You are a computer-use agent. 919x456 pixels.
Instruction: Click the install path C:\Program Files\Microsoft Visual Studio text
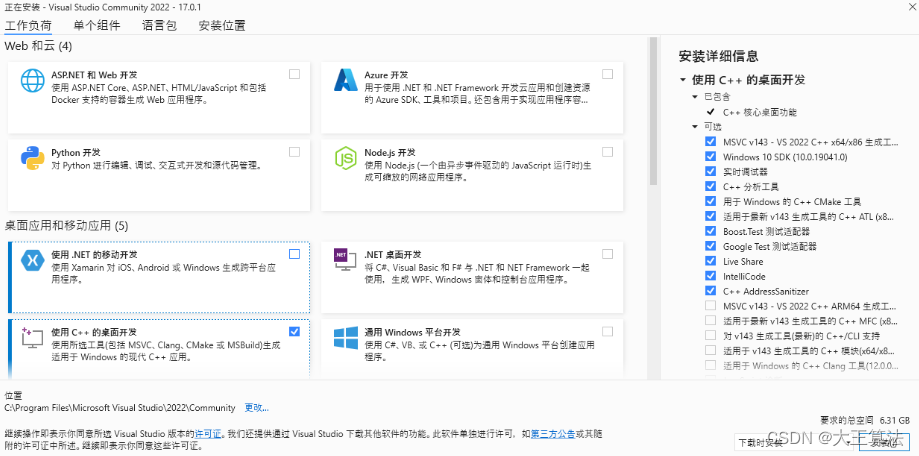tap(120, 407)
